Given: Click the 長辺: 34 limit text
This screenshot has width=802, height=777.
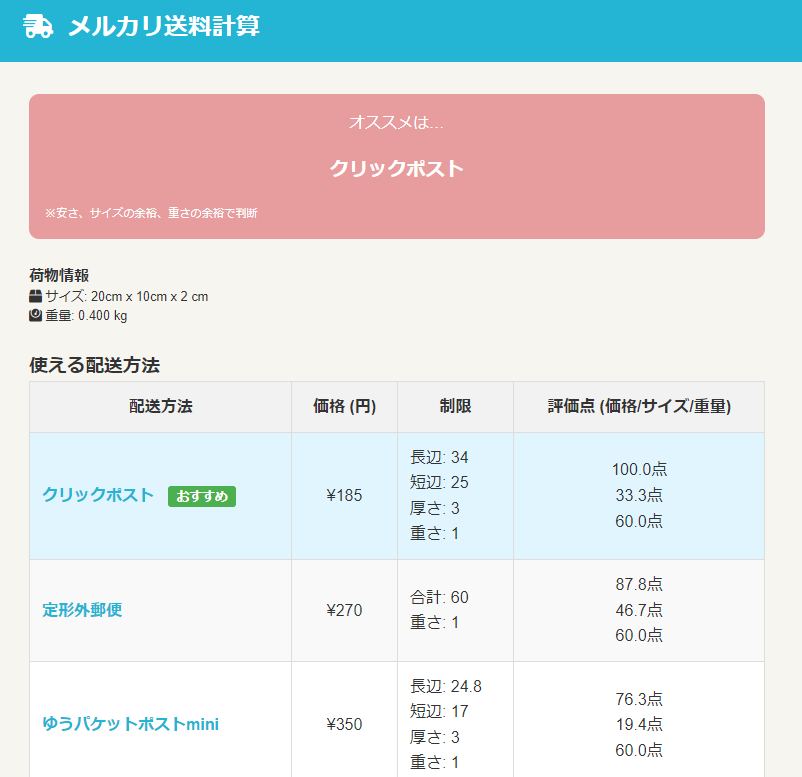Looking at the screenshot, I should (439, 457).
